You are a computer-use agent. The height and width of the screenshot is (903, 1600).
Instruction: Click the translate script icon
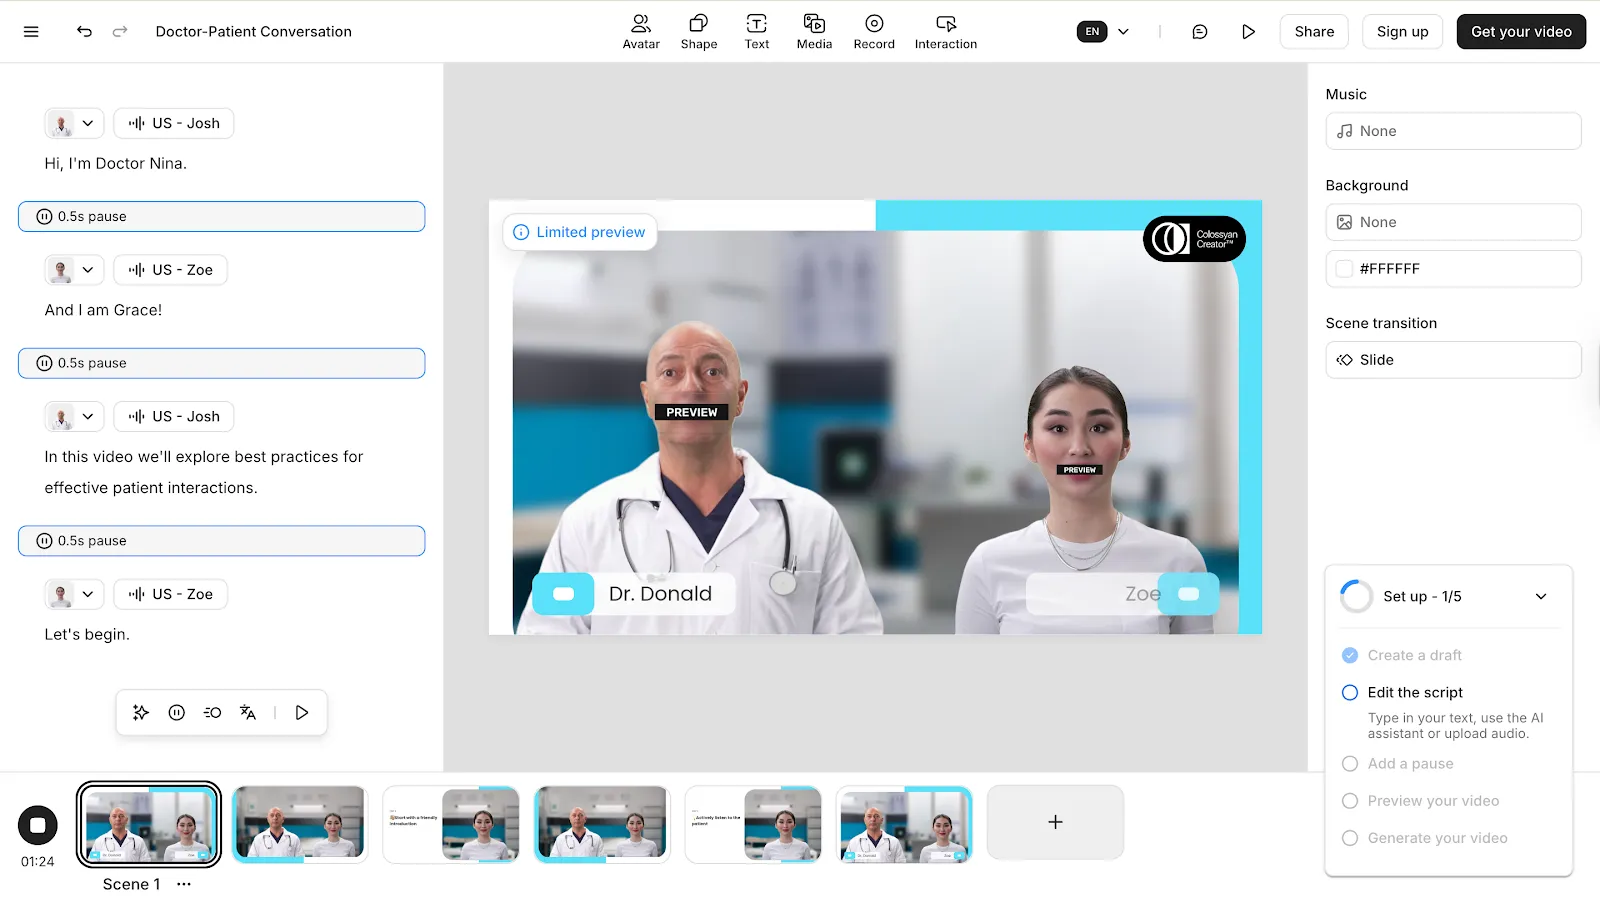point(248,713)
